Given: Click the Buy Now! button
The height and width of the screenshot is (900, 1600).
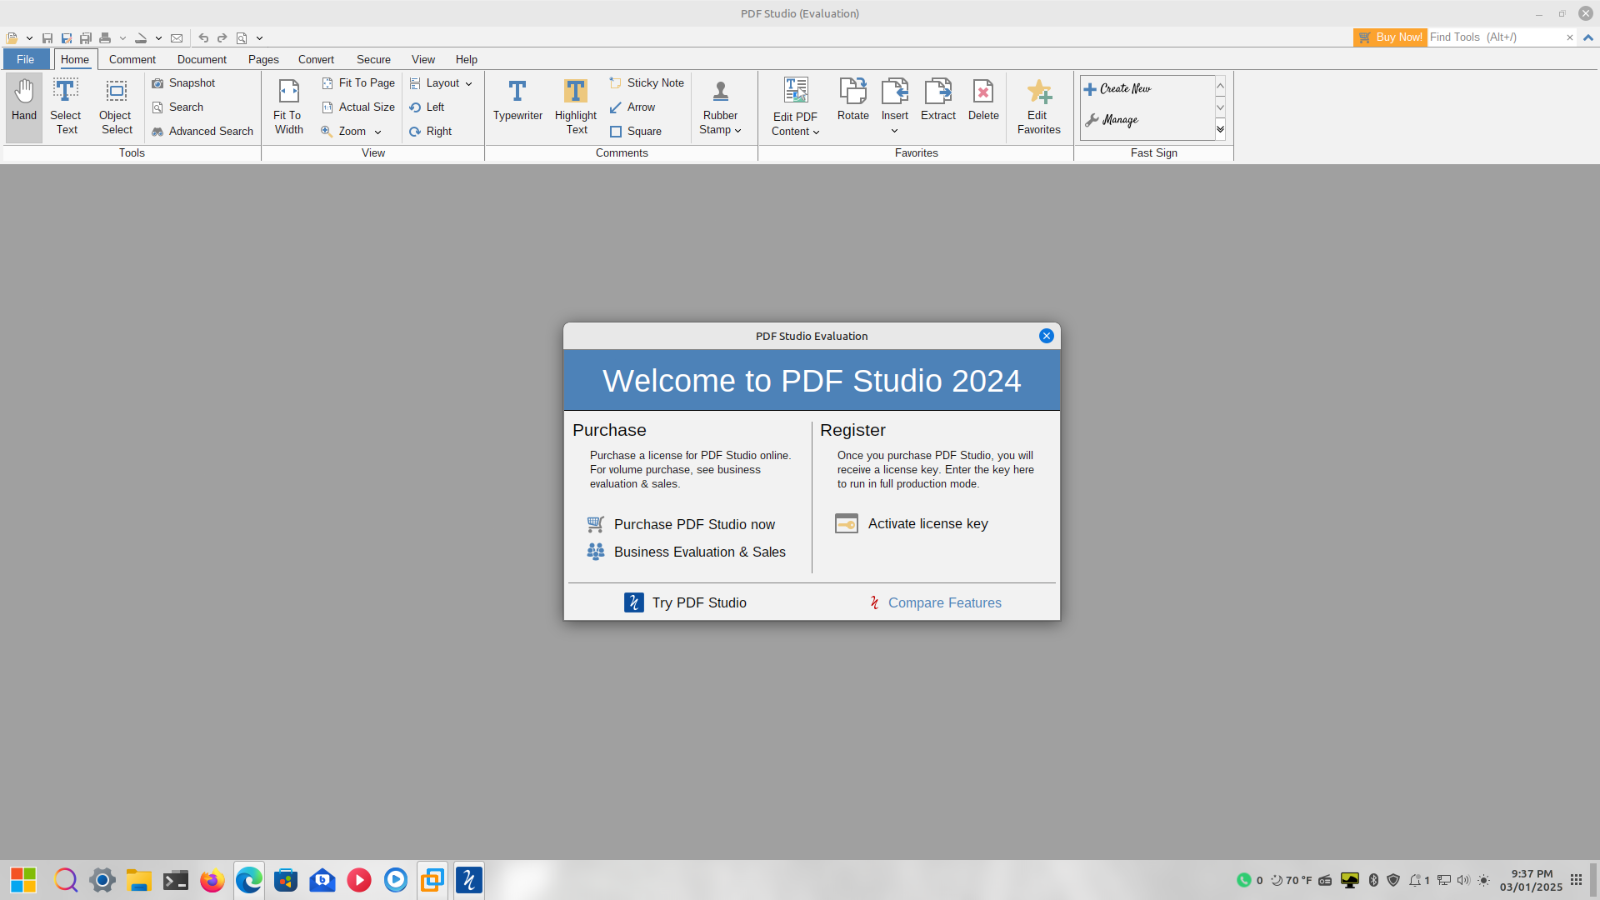Looking at the screenshot, I should (x=1390, y=37).
